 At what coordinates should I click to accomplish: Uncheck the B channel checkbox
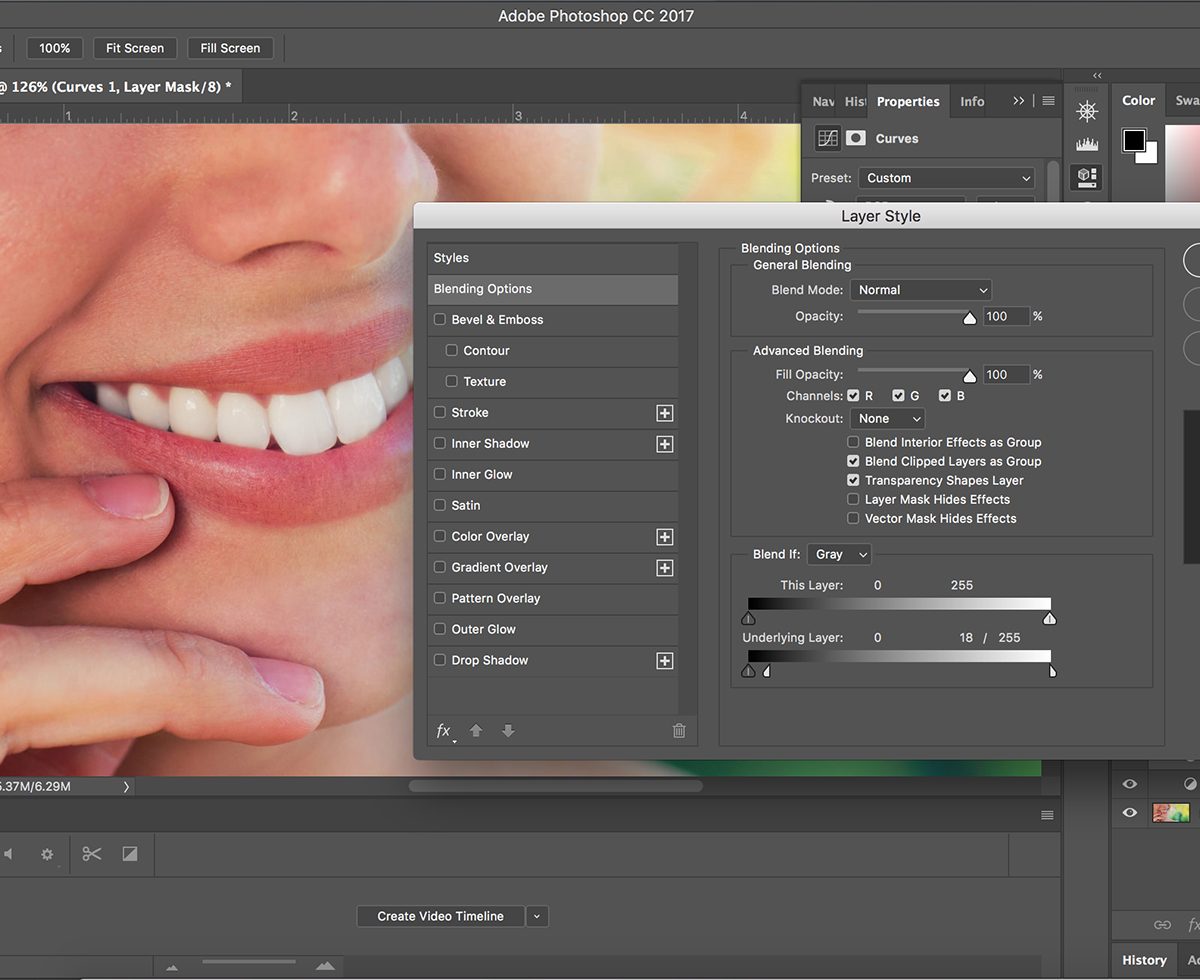click(x=944, y=396)
